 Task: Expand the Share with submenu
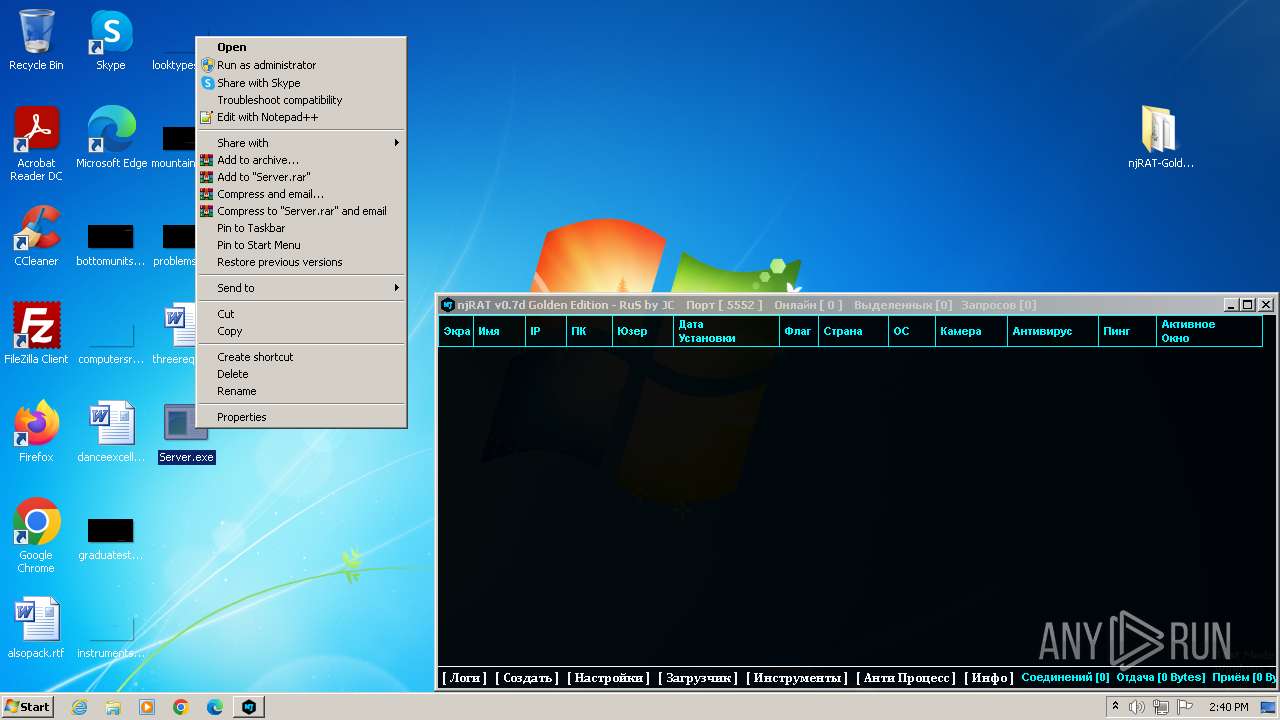[x=301, y=143]
